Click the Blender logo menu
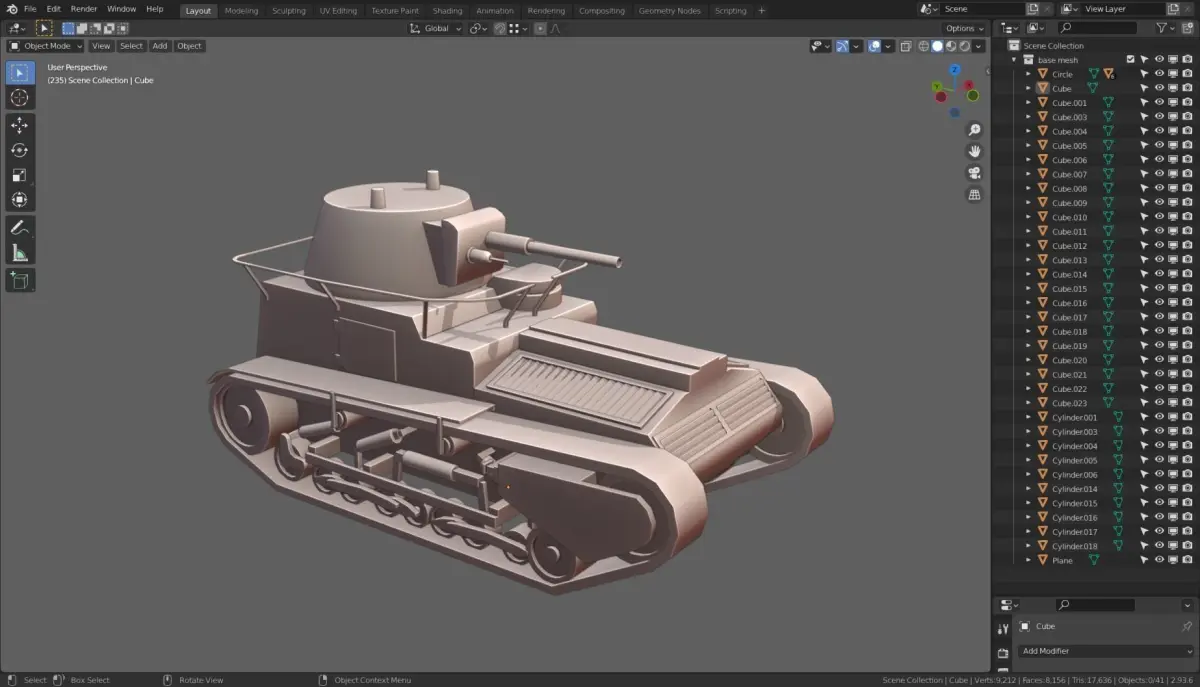 (12, 9)
